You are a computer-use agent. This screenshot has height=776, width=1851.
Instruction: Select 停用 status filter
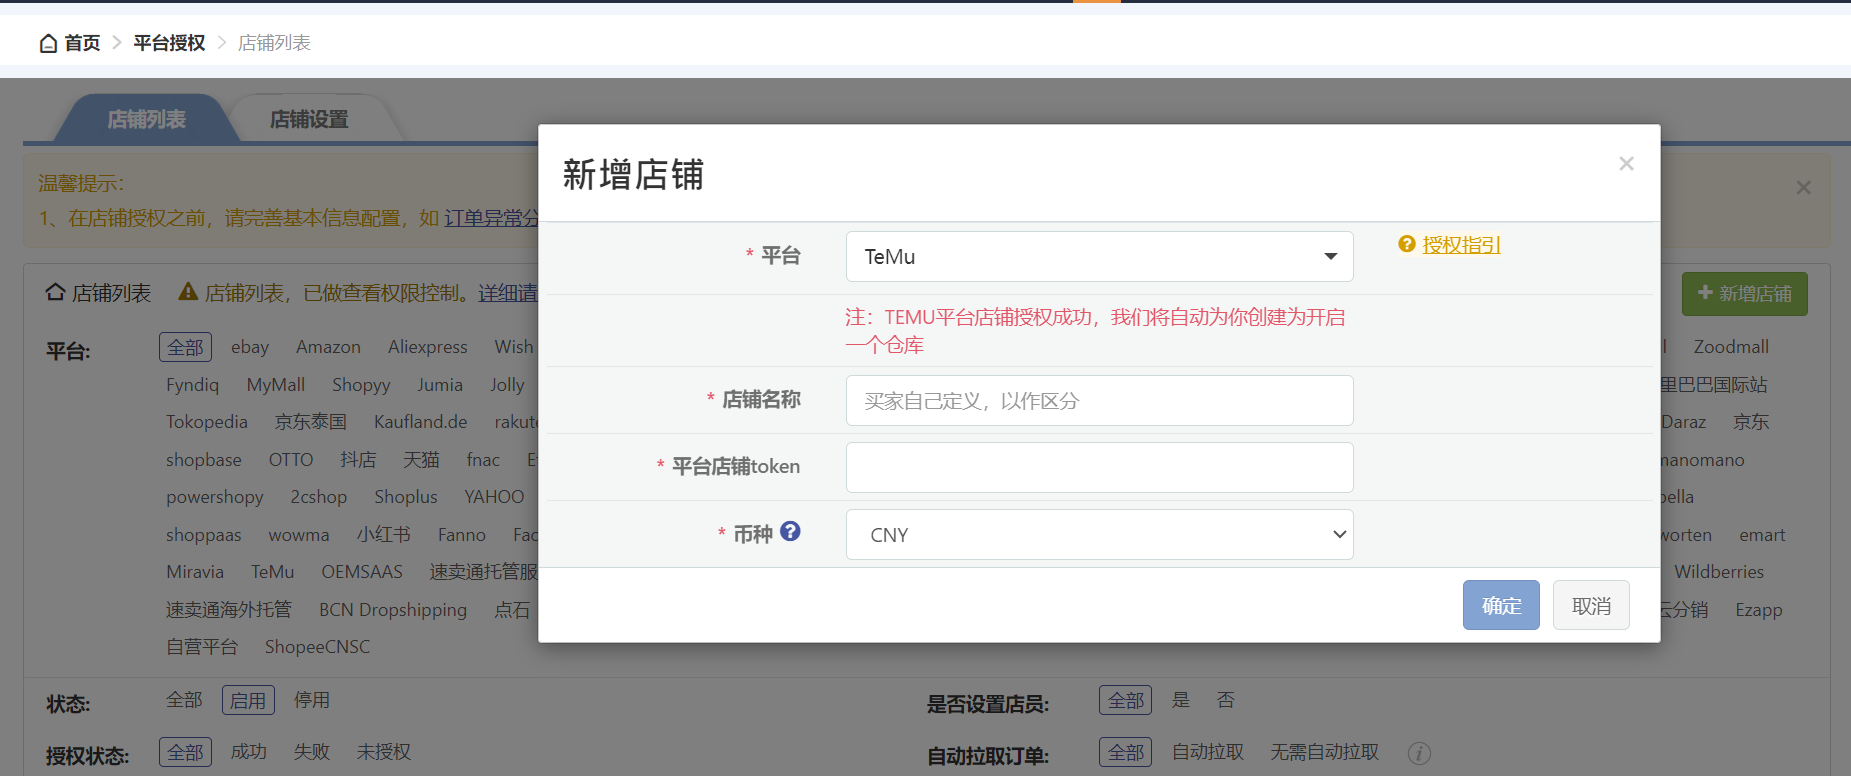[x=311, y=700]
